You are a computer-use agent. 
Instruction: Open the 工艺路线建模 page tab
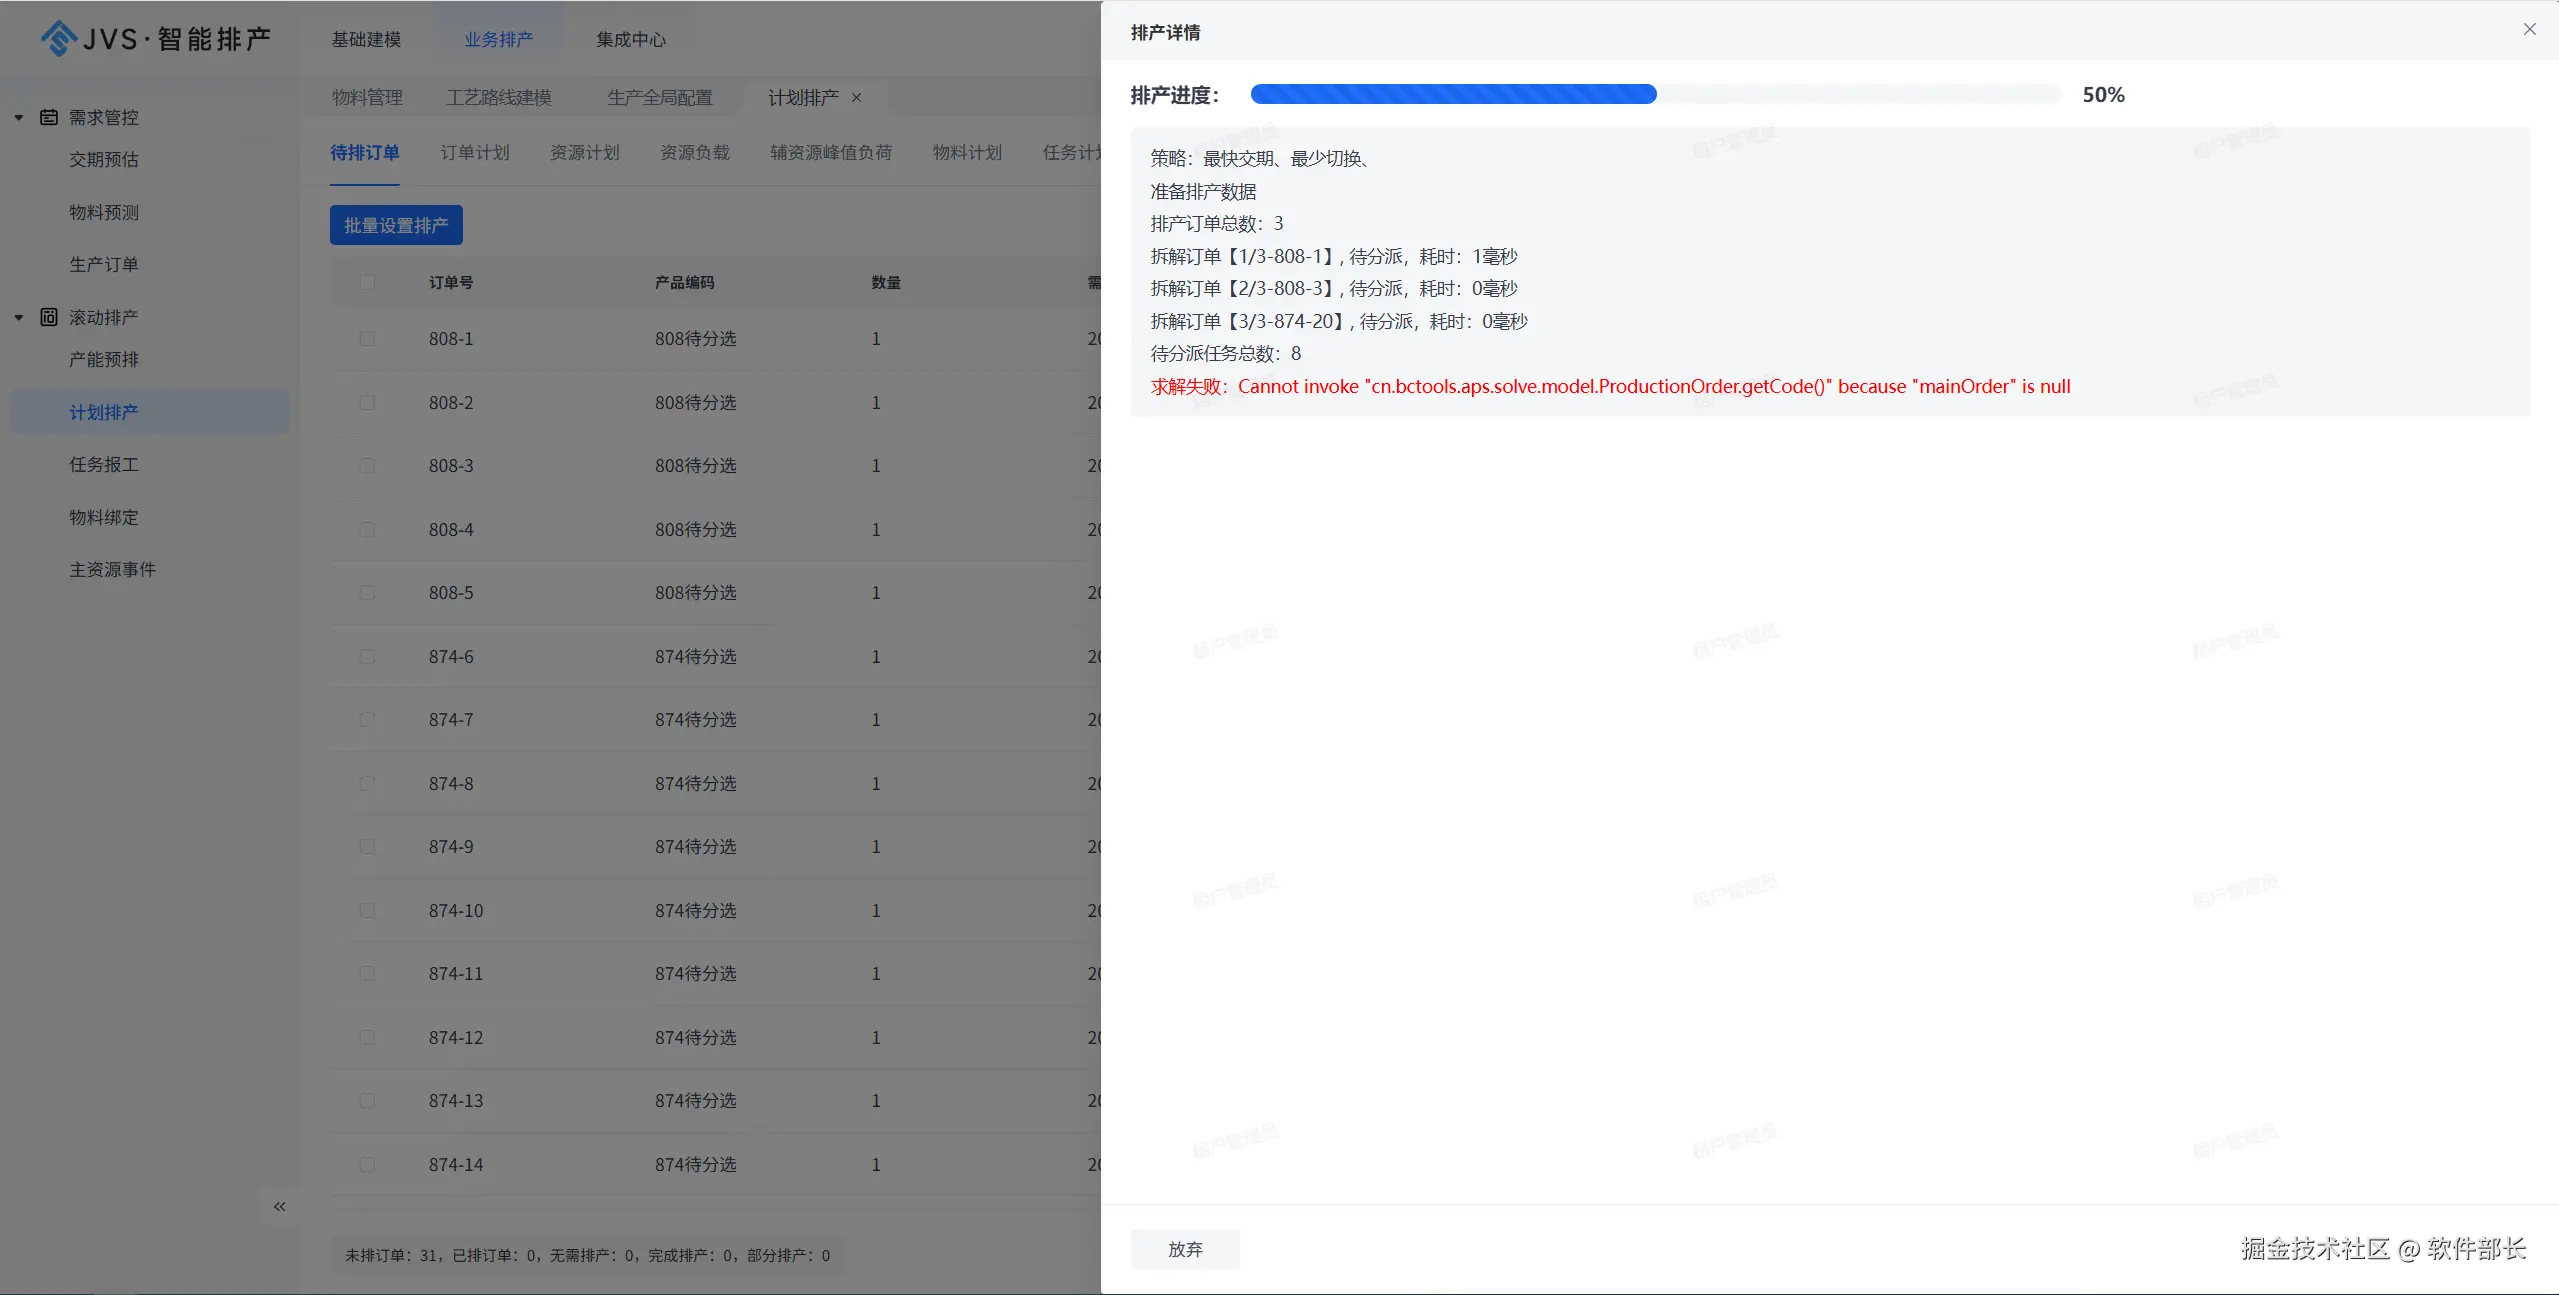498,97
